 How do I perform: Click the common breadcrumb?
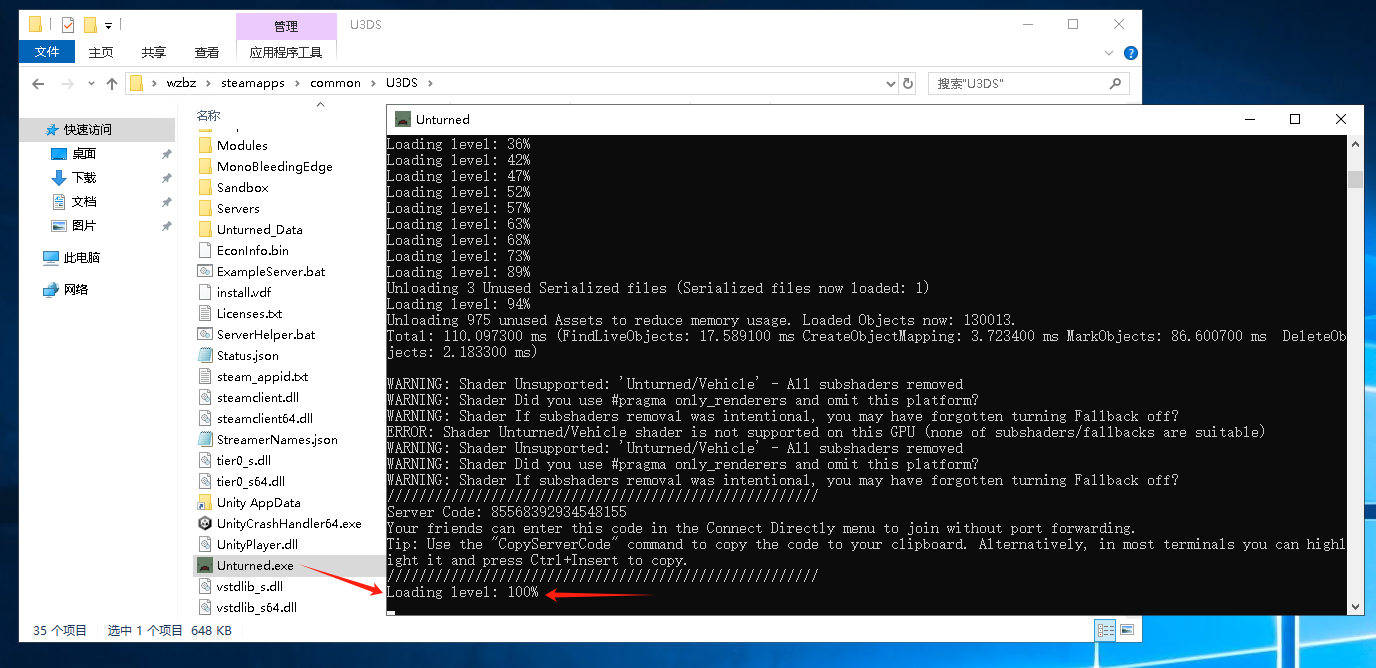335,83
